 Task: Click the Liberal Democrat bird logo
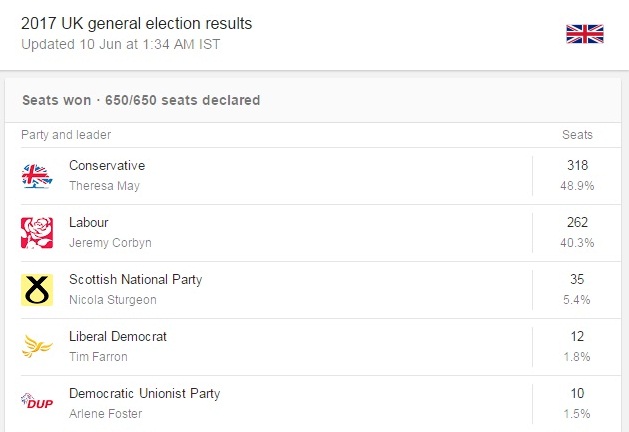tap(37, 346)
